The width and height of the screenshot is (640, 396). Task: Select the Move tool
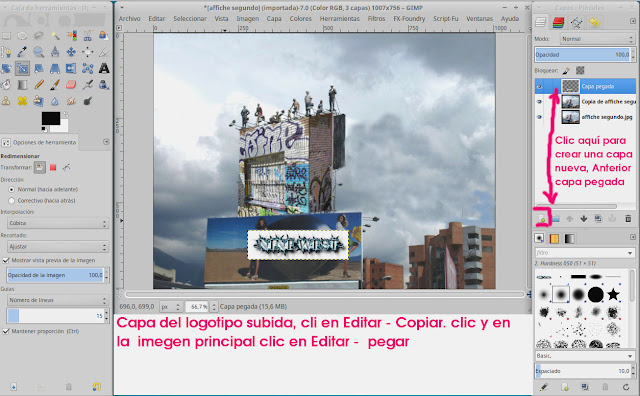71,52
